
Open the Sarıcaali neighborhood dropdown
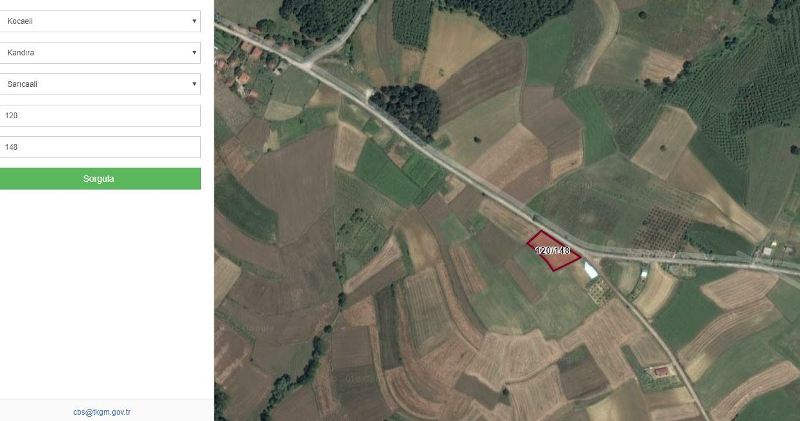tap(100, 84)
